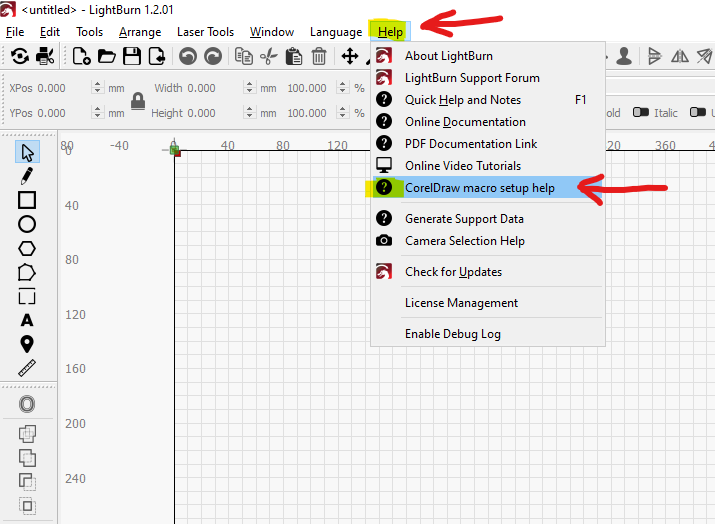The height and width of the screenshot is (524, 715).
Task: Open Camera Selection Help
Action: point(488,240)
